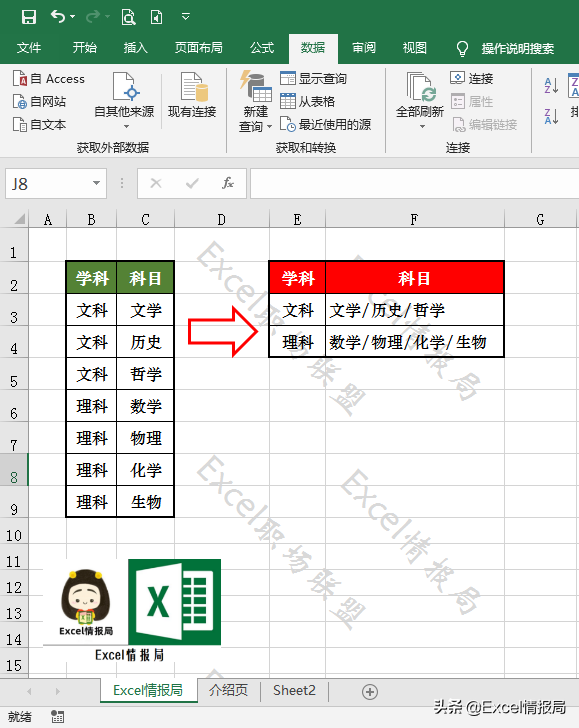Open the Undo history dropdown arrow
The width and height of the screenshot is (579, 728).
click(x=72, y=17)
